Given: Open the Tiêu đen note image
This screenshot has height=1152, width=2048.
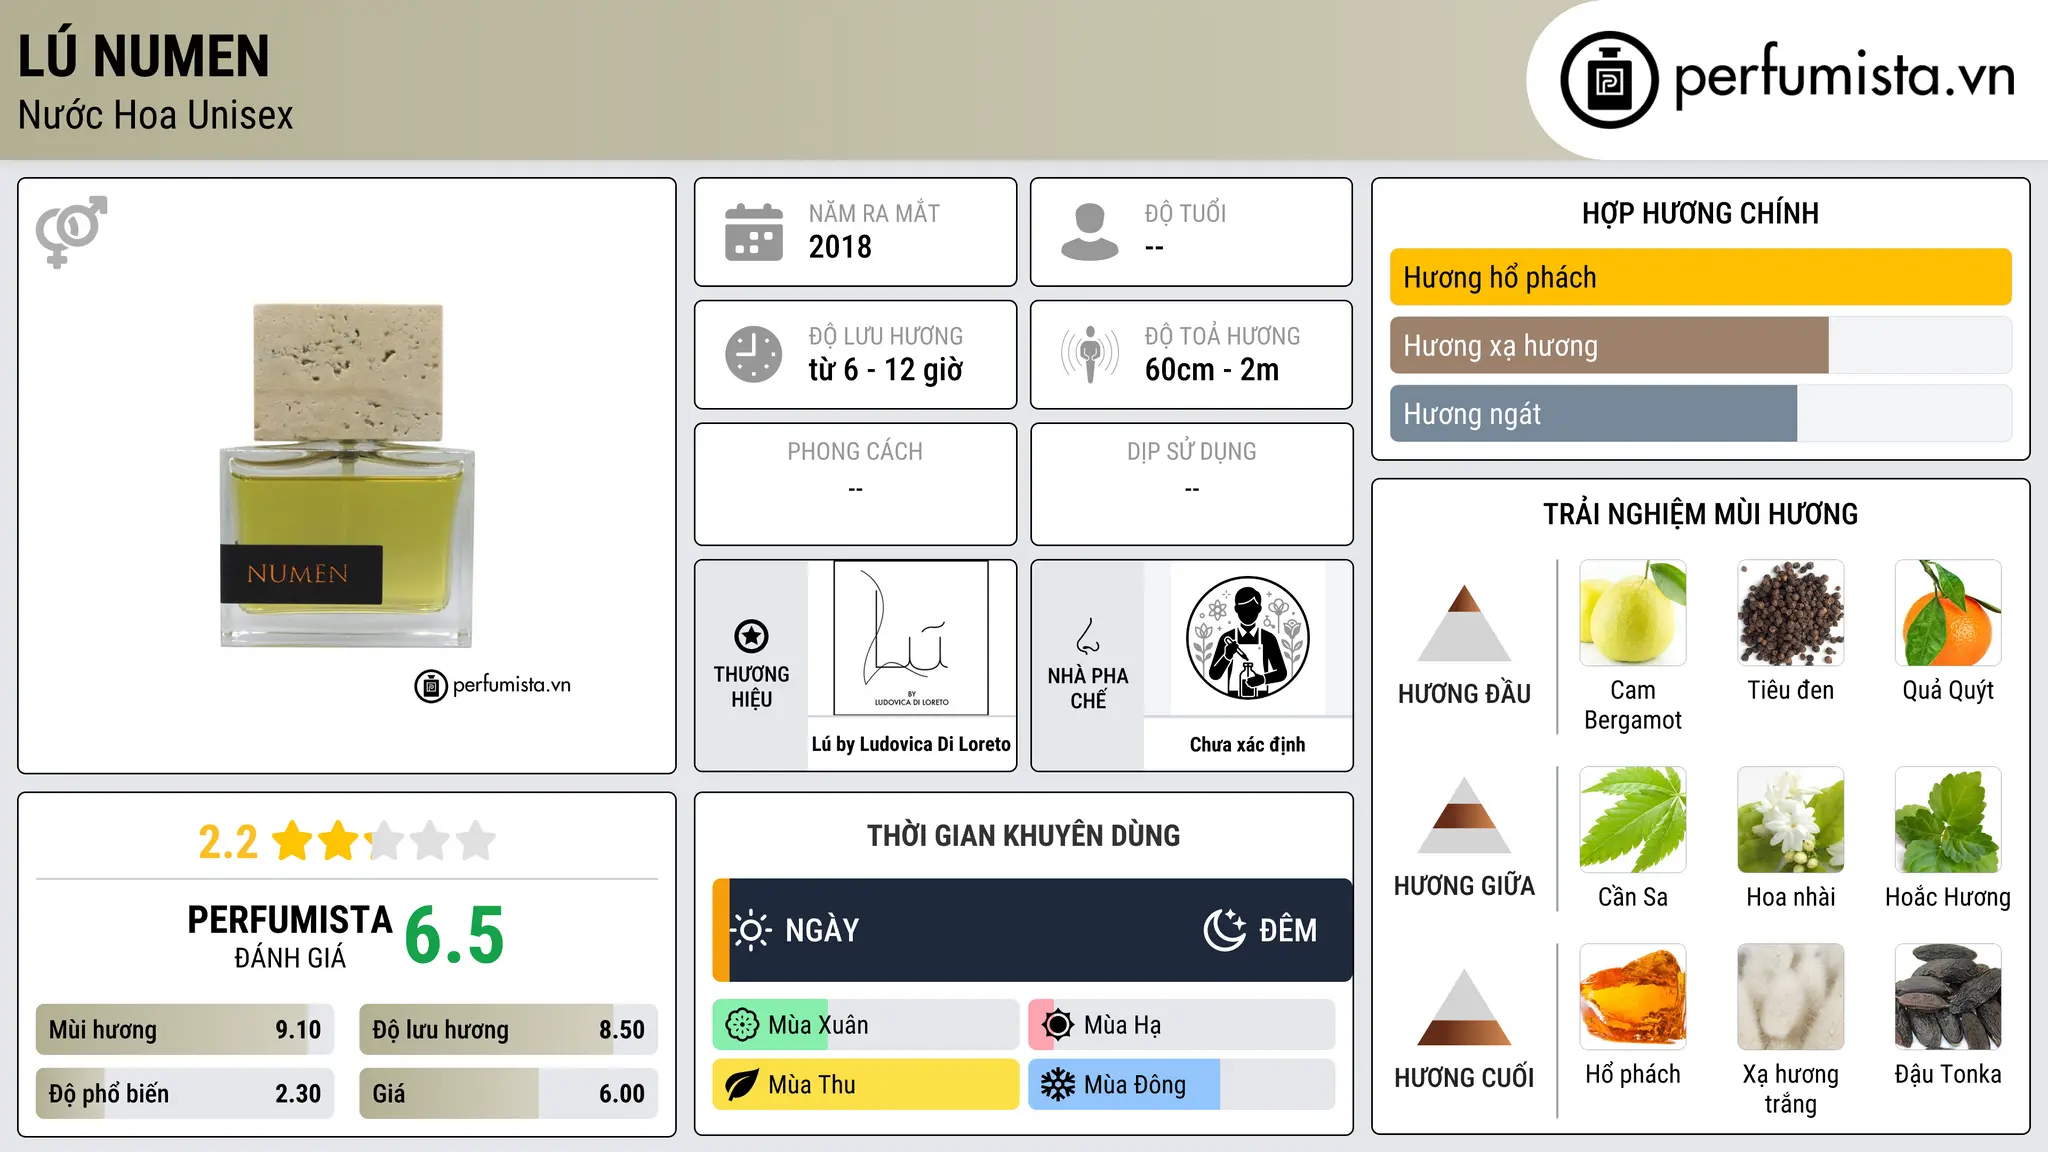Looking at the screenshot, I should tap(1791, 613).
